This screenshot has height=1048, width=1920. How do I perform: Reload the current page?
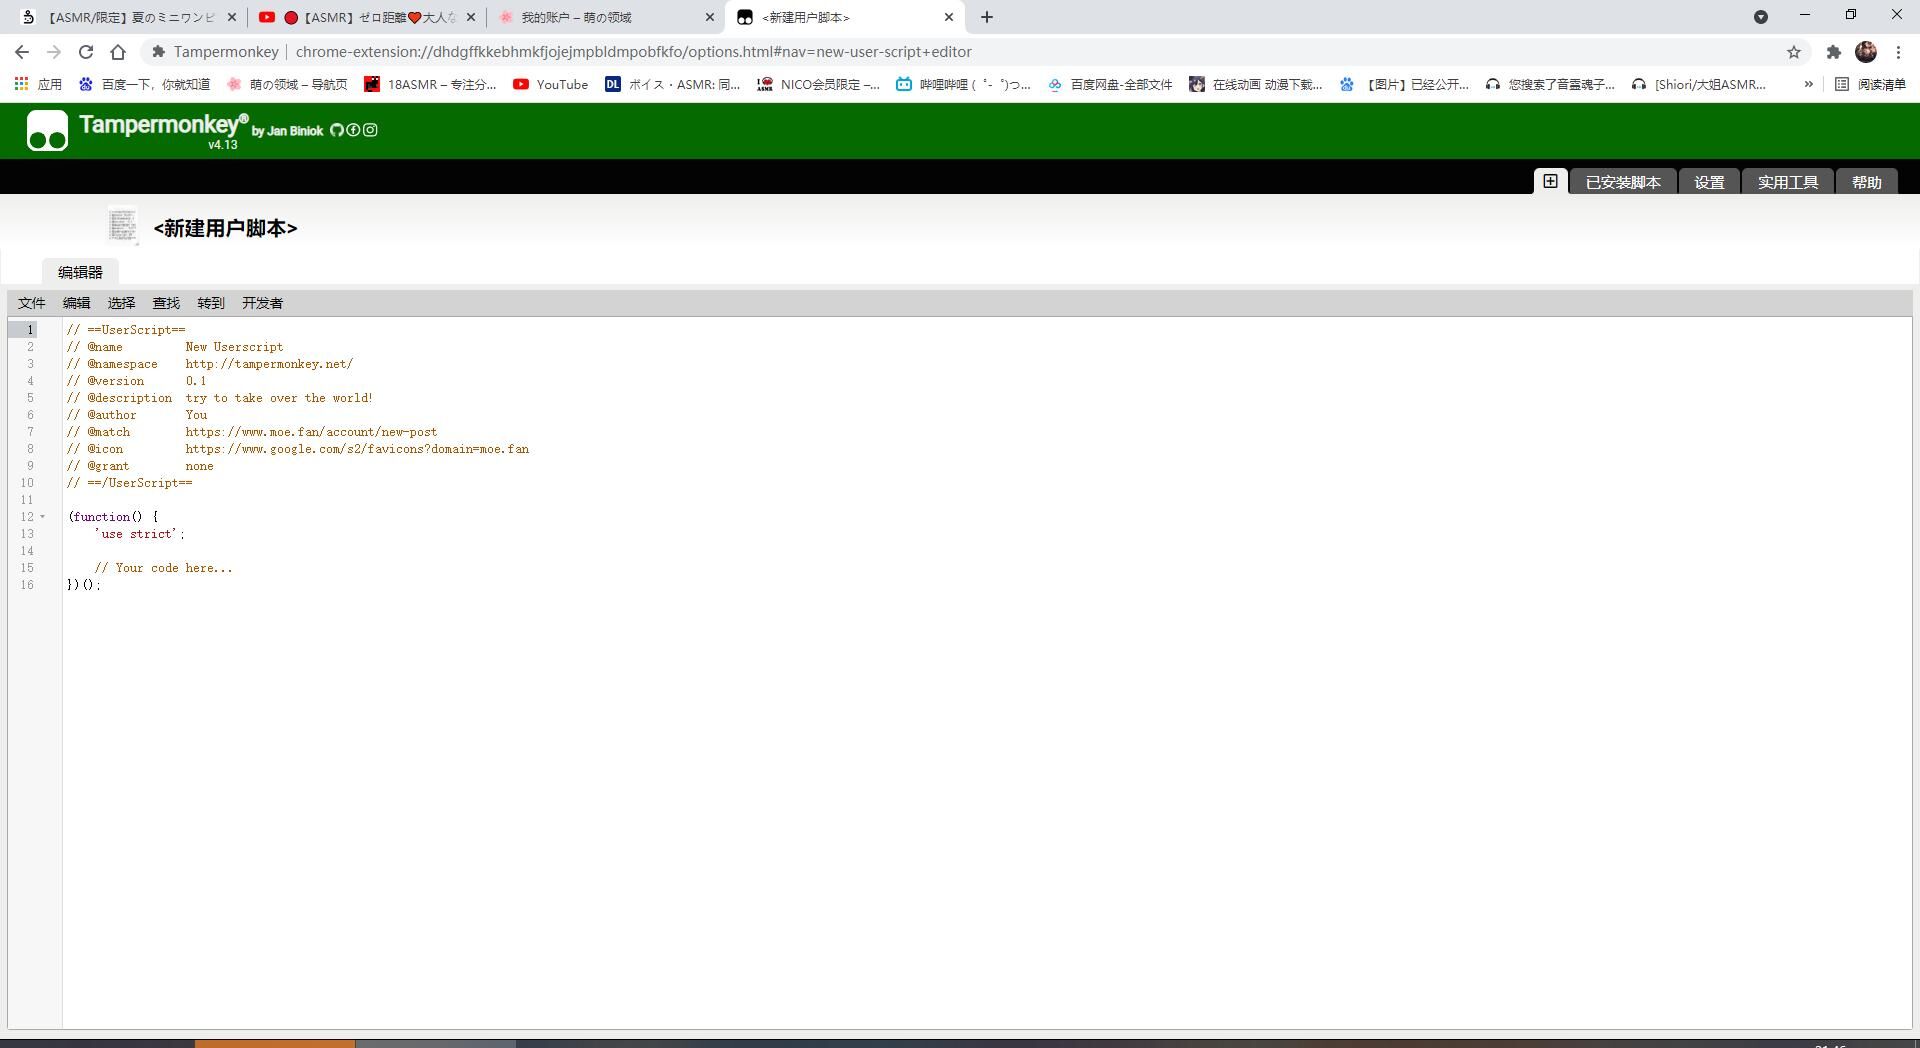86,52
